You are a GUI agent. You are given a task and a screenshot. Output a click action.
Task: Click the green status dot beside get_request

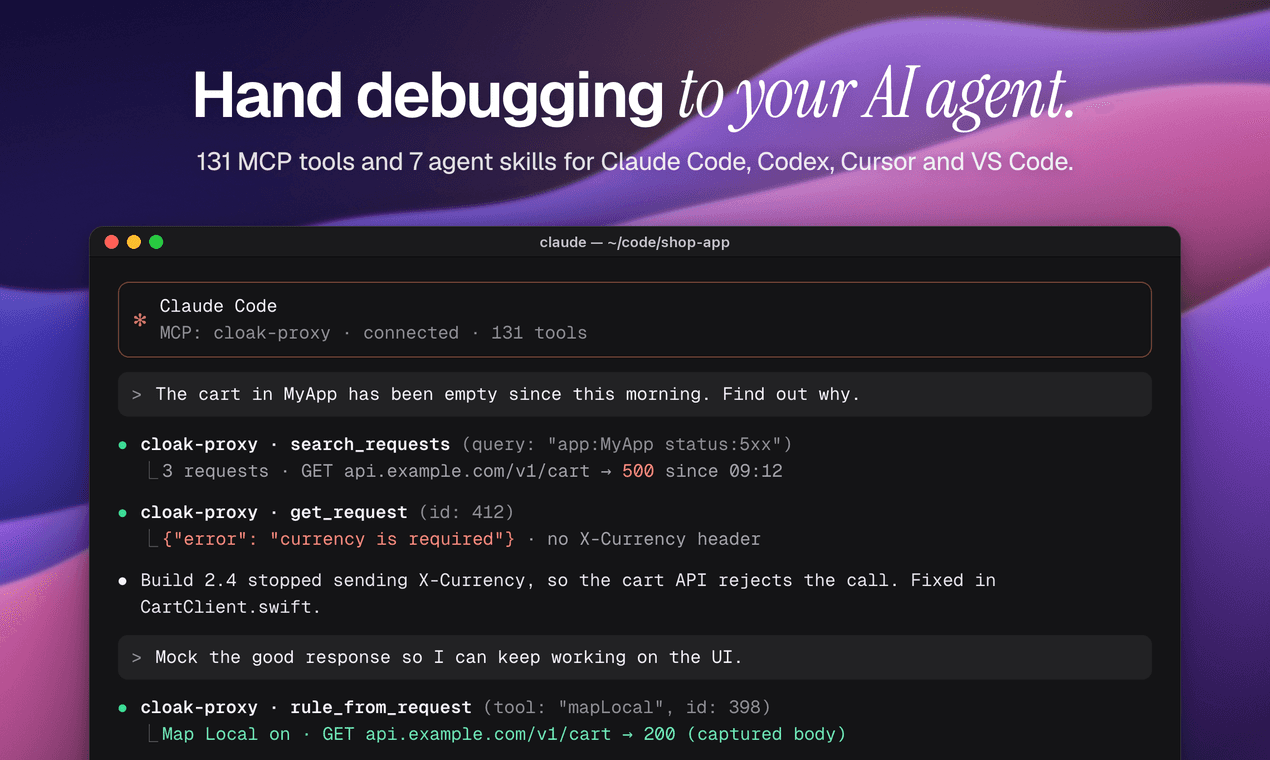point(123,513)
